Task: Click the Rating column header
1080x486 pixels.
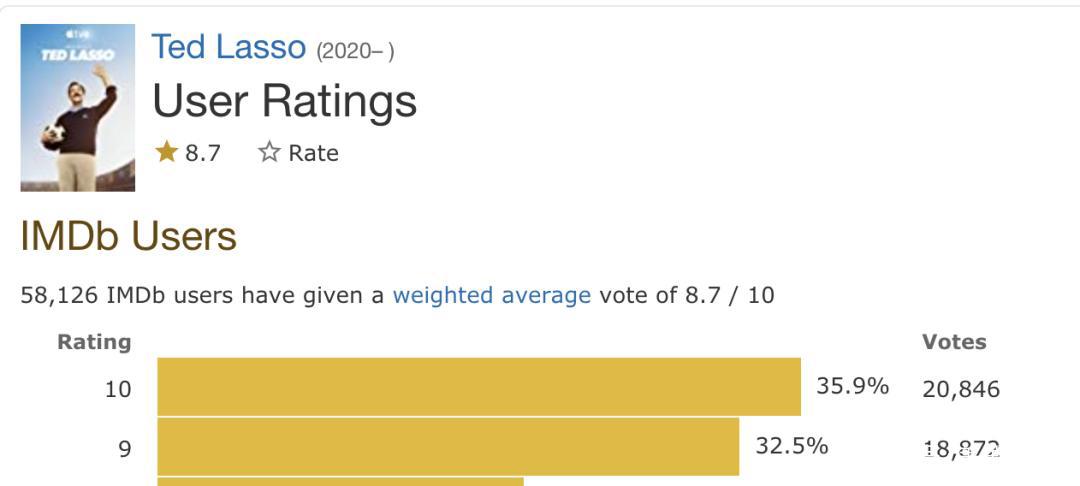Action: click(94, 342)
